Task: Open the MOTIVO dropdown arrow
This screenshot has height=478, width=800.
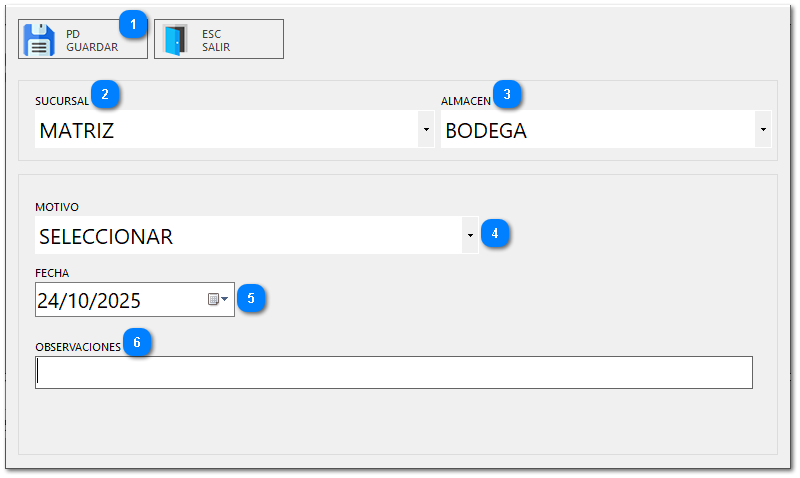Action: tap(470, 236)
